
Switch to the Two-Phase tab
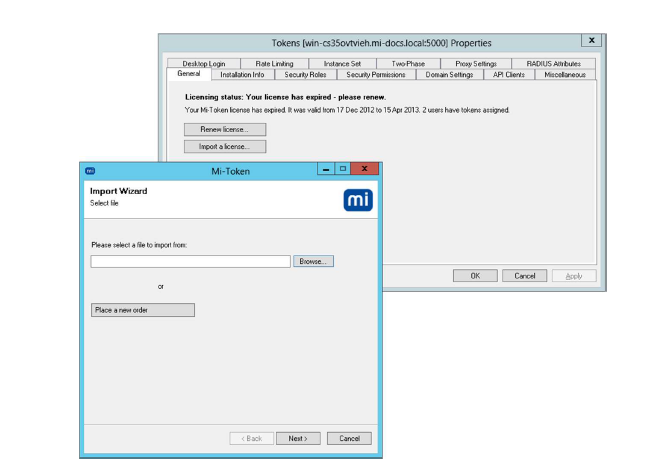pos(408,64)
